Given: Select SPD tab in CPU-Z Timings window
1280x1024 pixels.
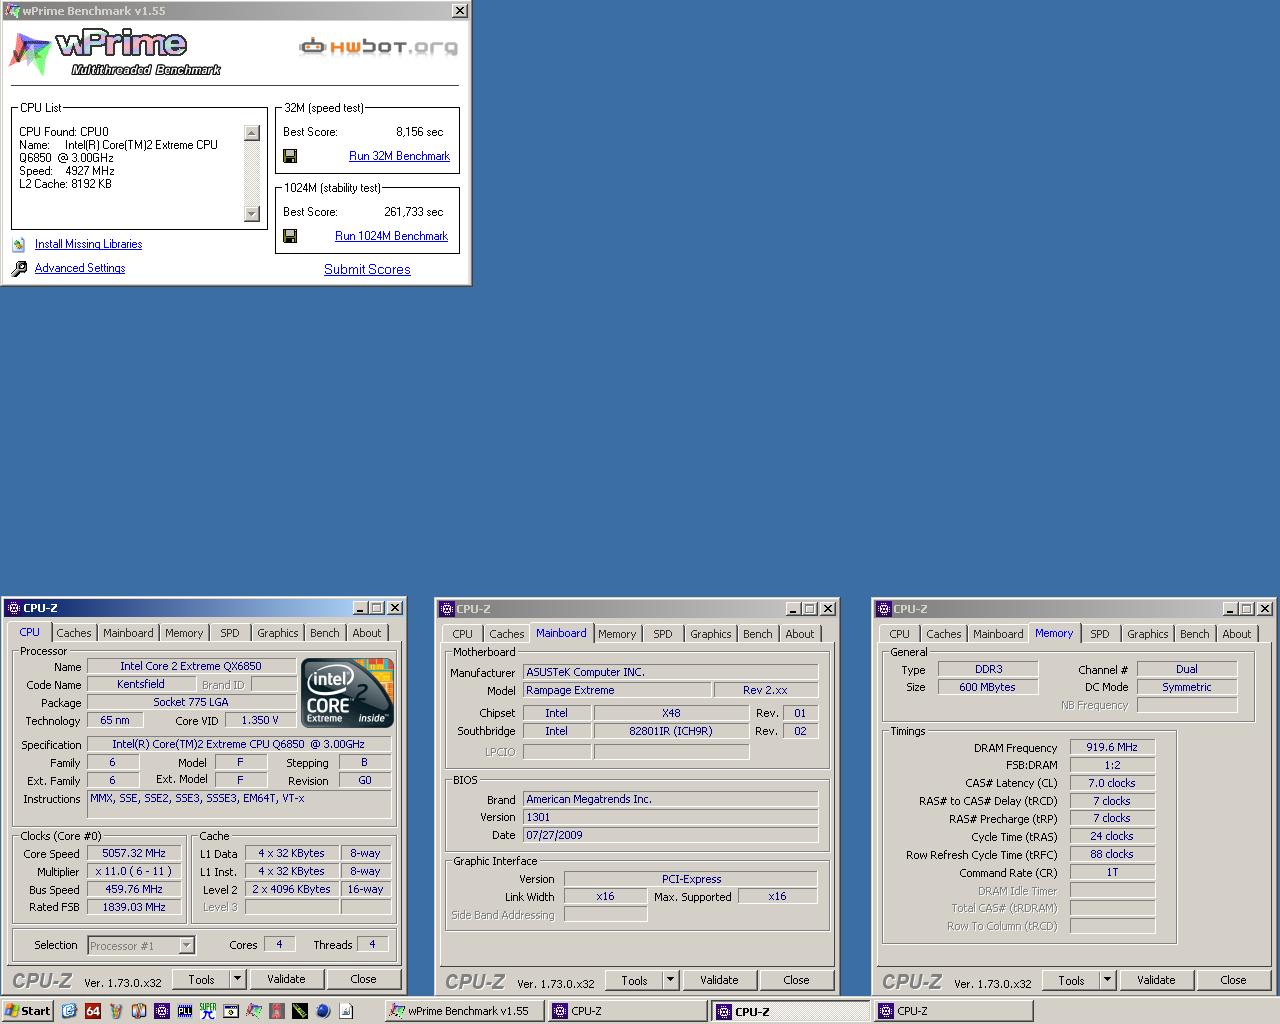Looking at the screenshot, I should click(x=1100, y=634).
